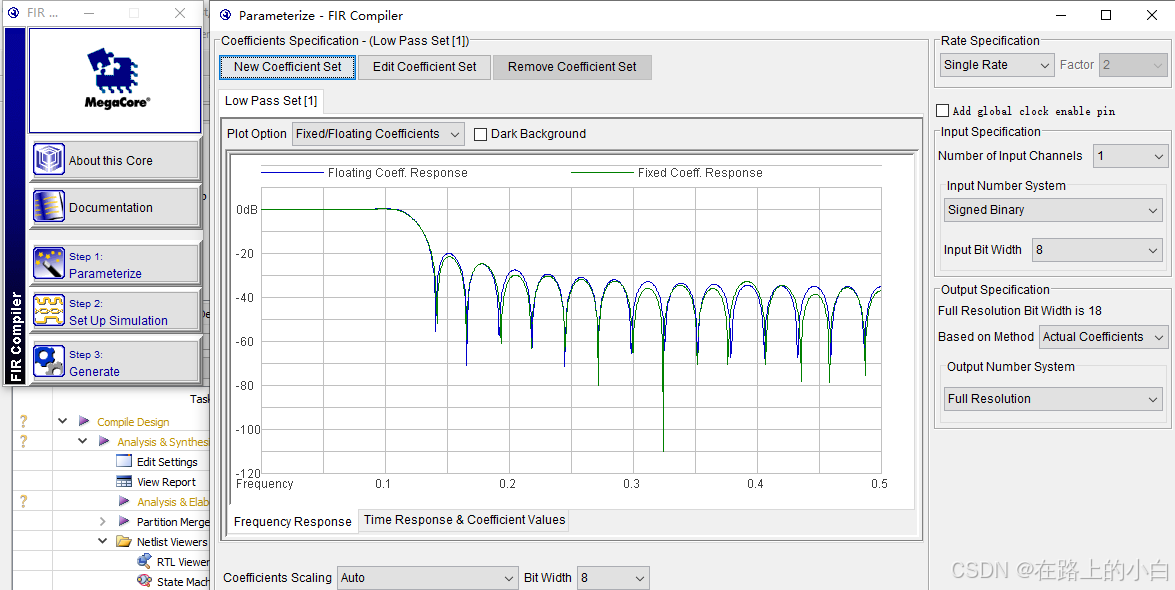The height and width of the screenshot is (590, 1175).
Task: Open the Input Number System dropdown
Action: click(1053, 210)
